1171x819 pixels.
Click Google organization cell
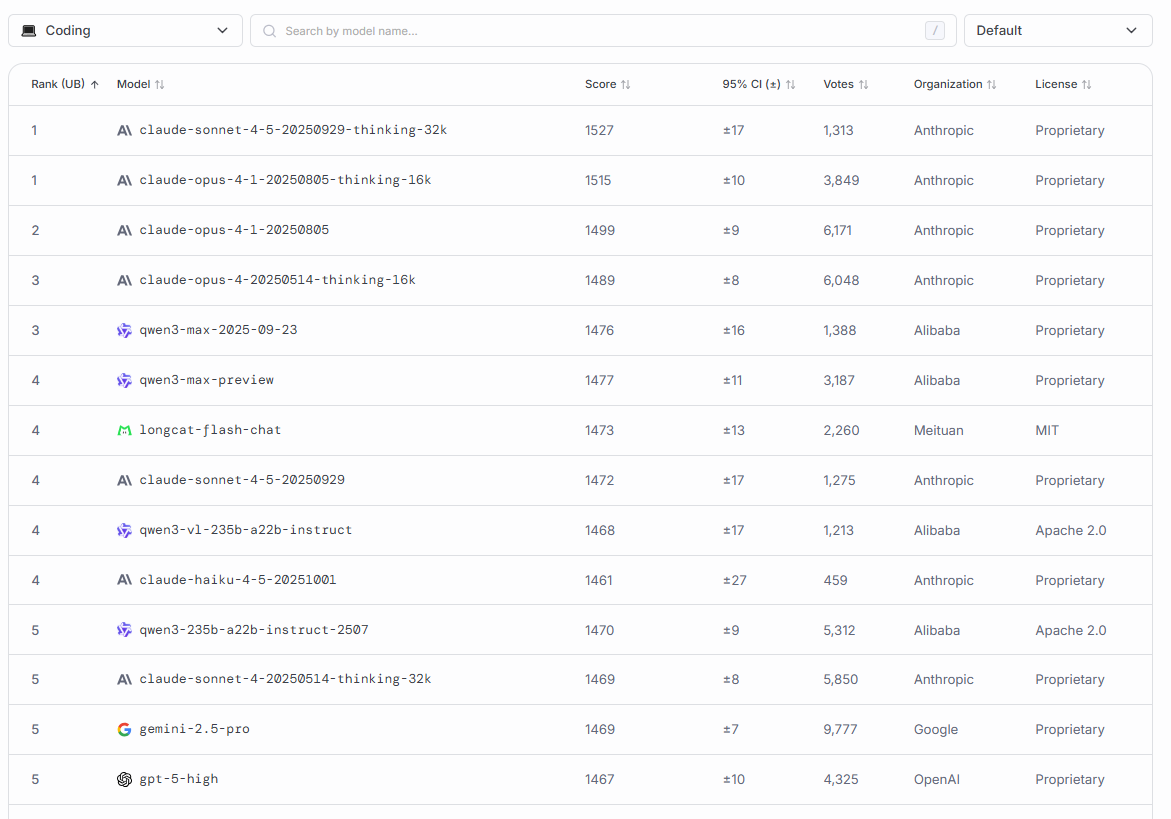click(936, 729)
